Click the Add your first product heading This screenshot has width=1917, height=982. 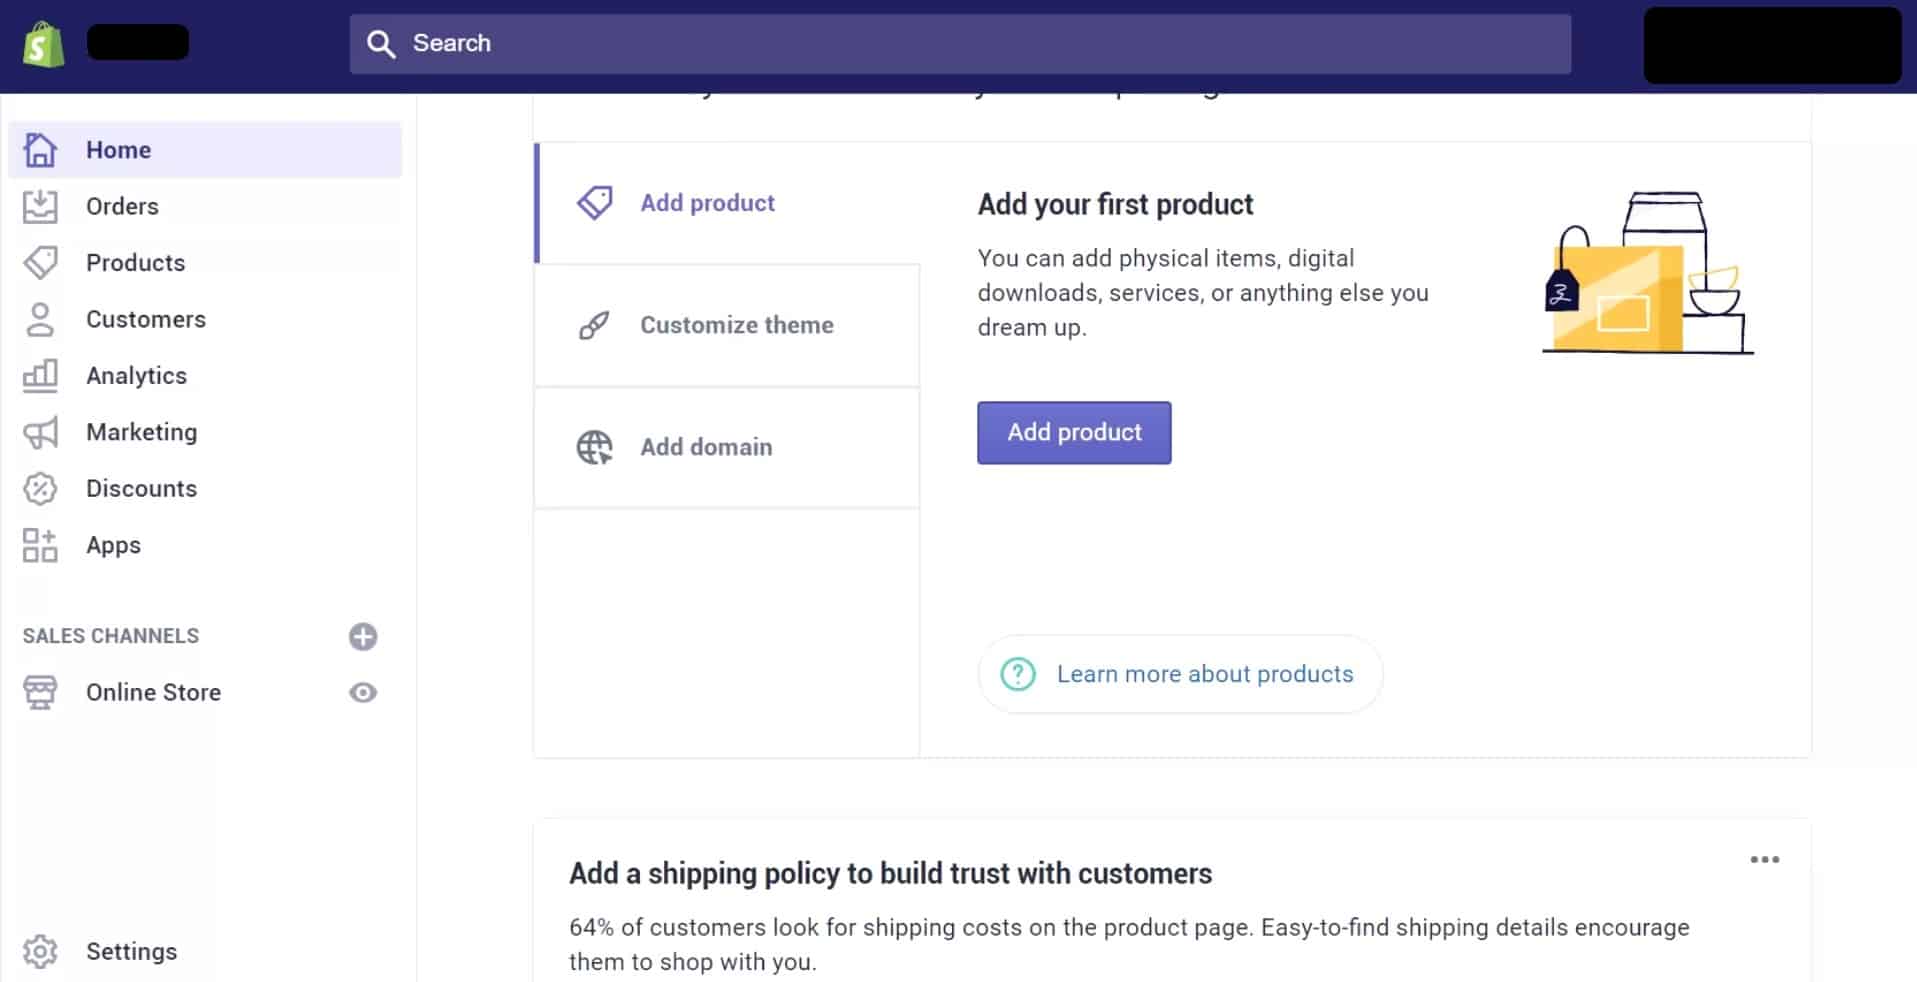click(x=1115, y=204)
